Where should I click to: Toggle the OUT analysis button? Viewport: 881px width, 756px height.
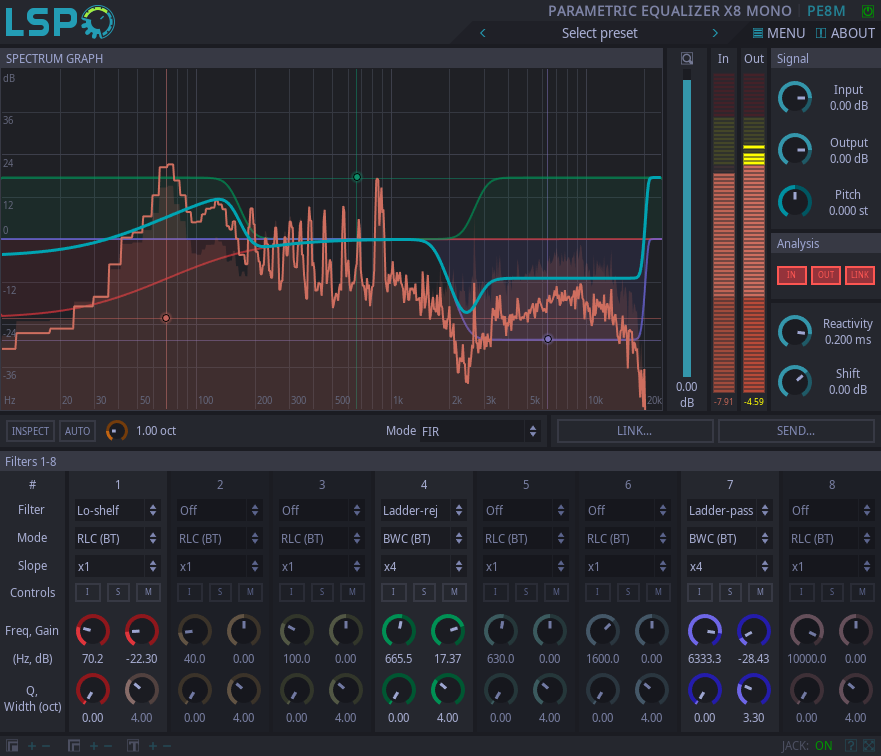click(x=825, y=275)
